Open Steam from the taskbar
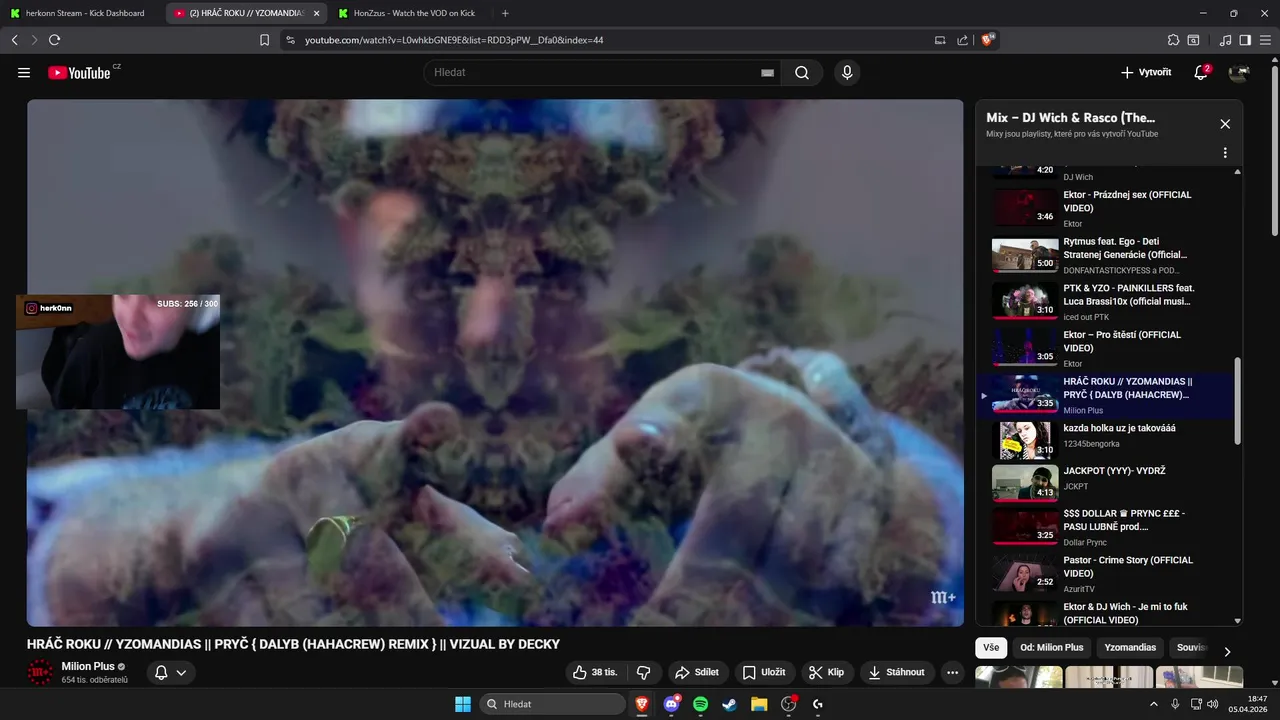Screen dimensions: 1280x720 point(730,704)
